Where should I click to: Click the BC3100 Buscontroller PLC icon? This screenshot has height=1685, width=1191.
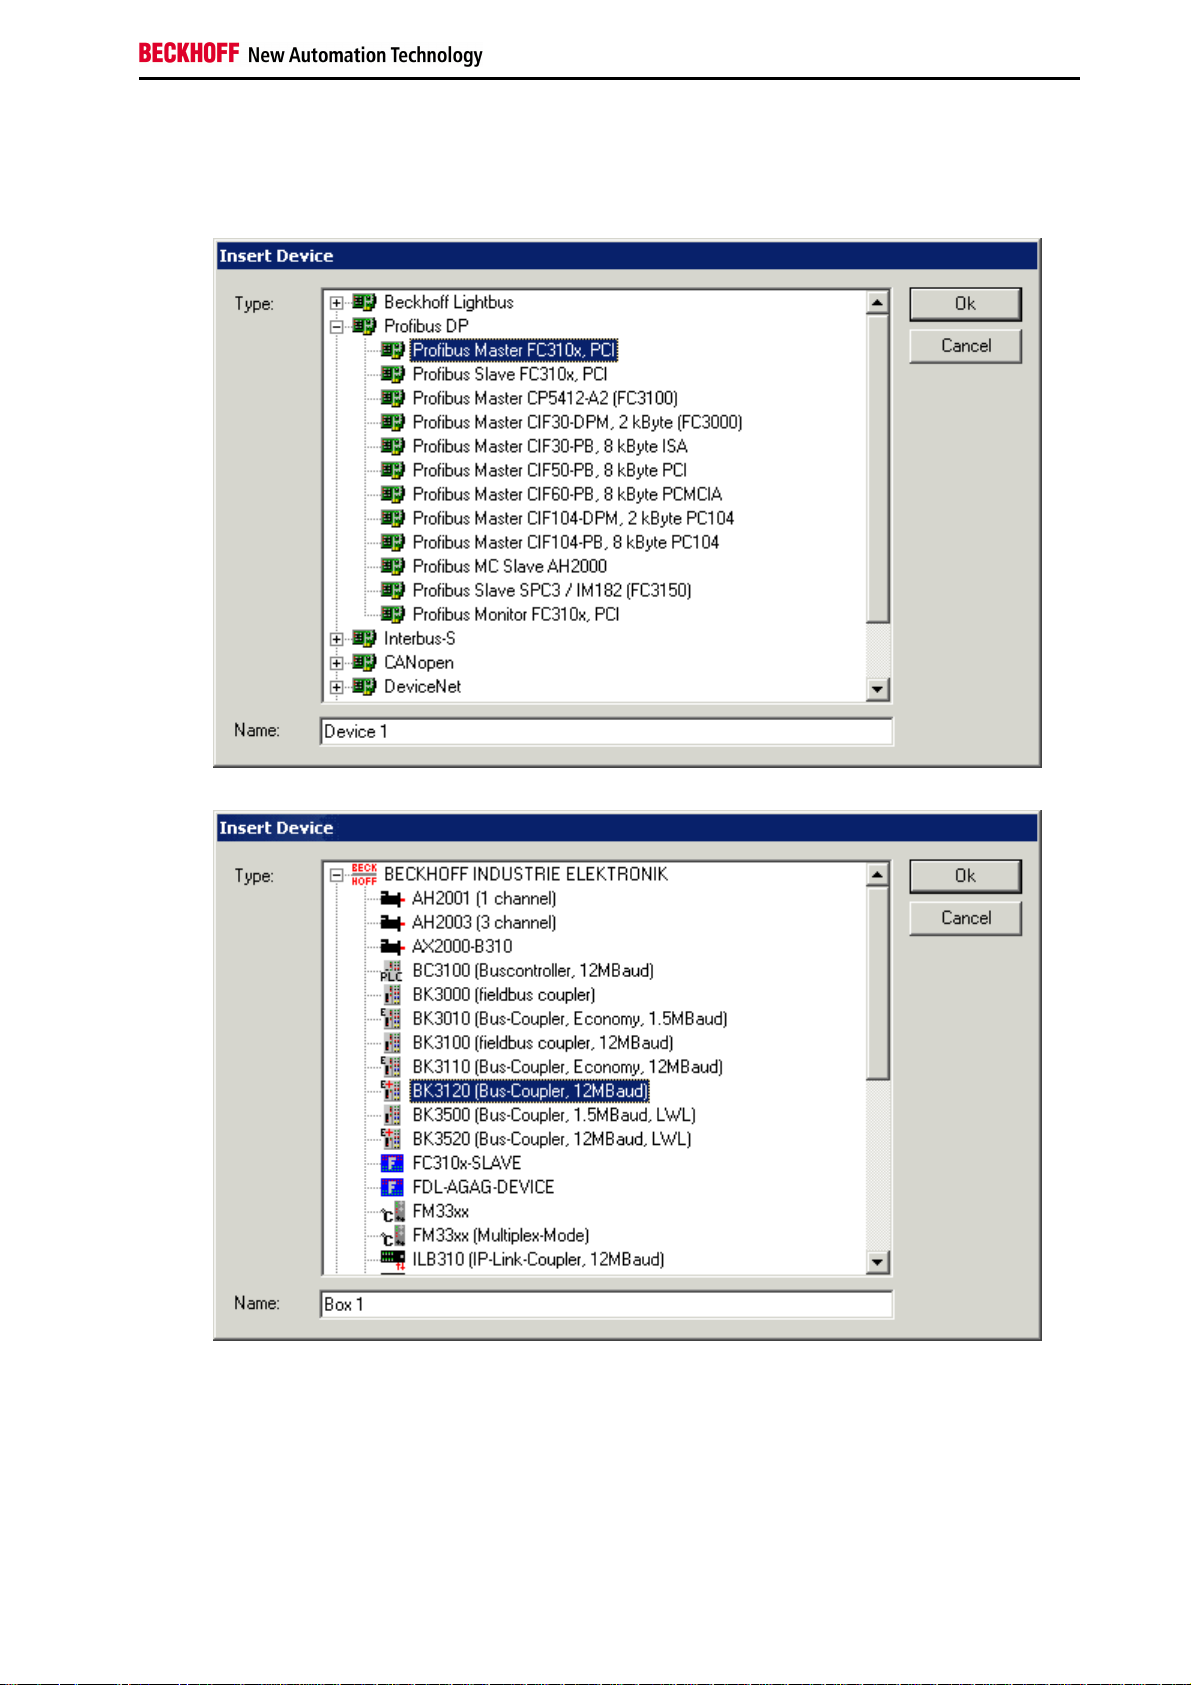pyautogui.click(x=392, y=971)
